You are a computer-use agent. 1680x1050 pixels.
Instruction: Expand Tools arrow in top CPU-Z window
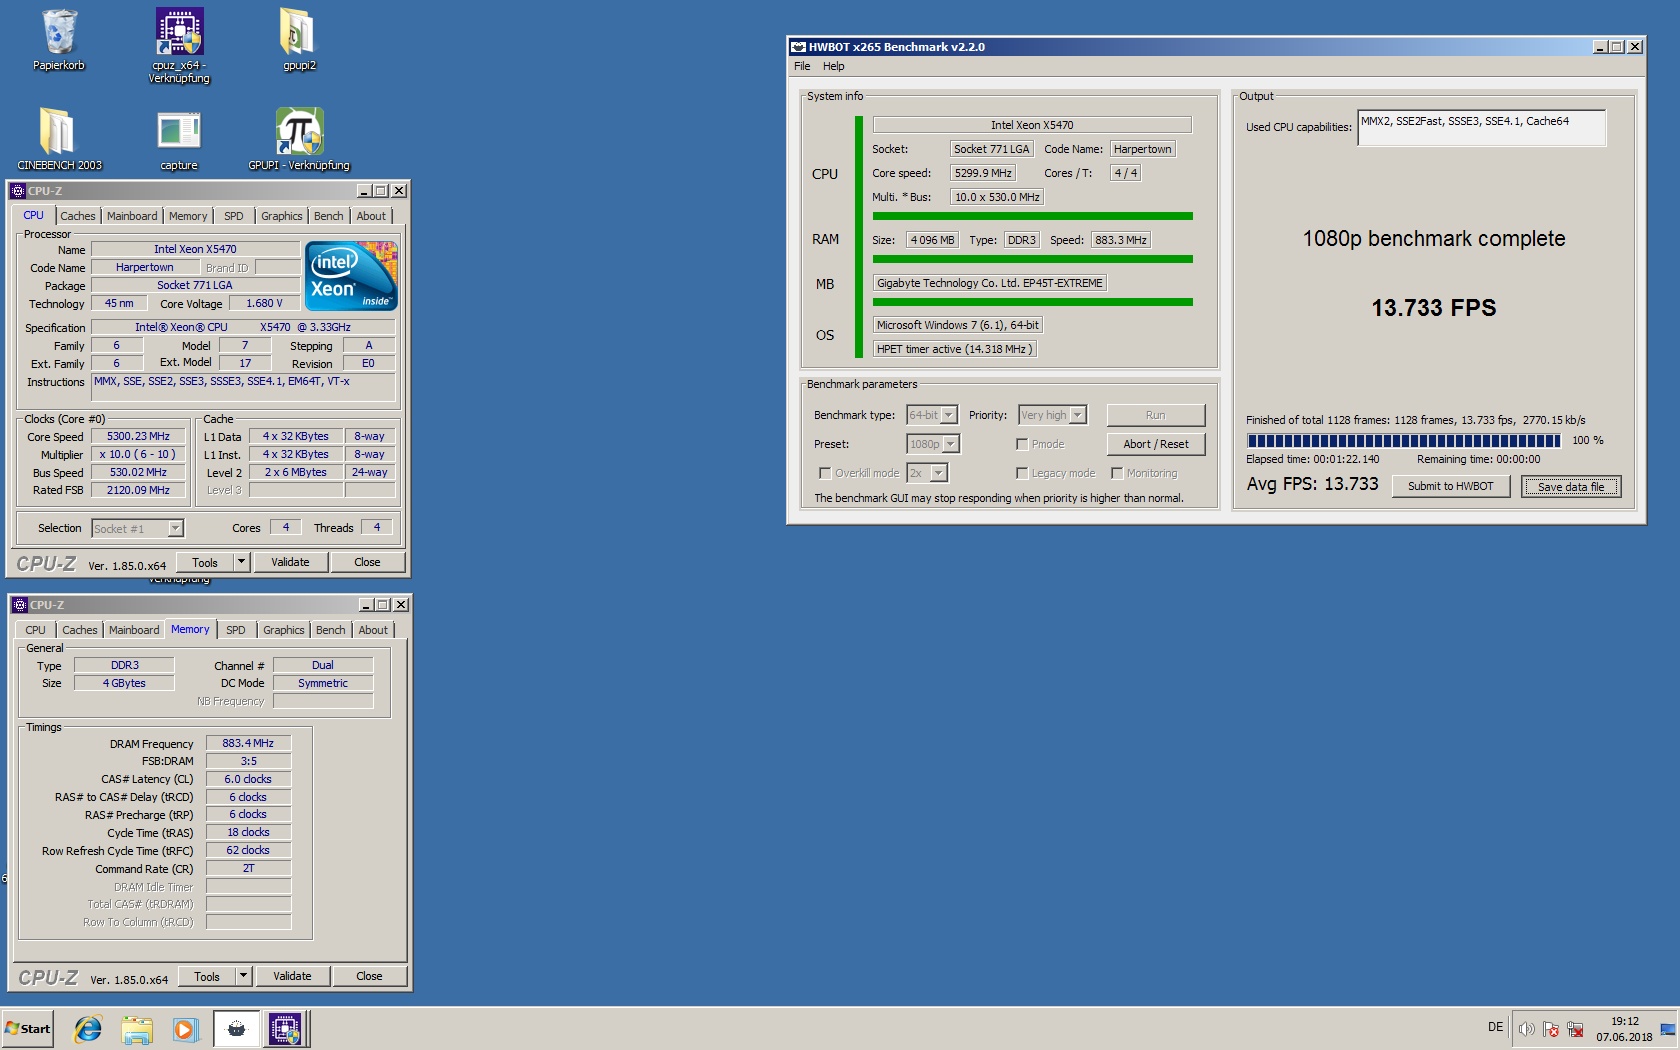pyautogui.click(x=241, y=562)
